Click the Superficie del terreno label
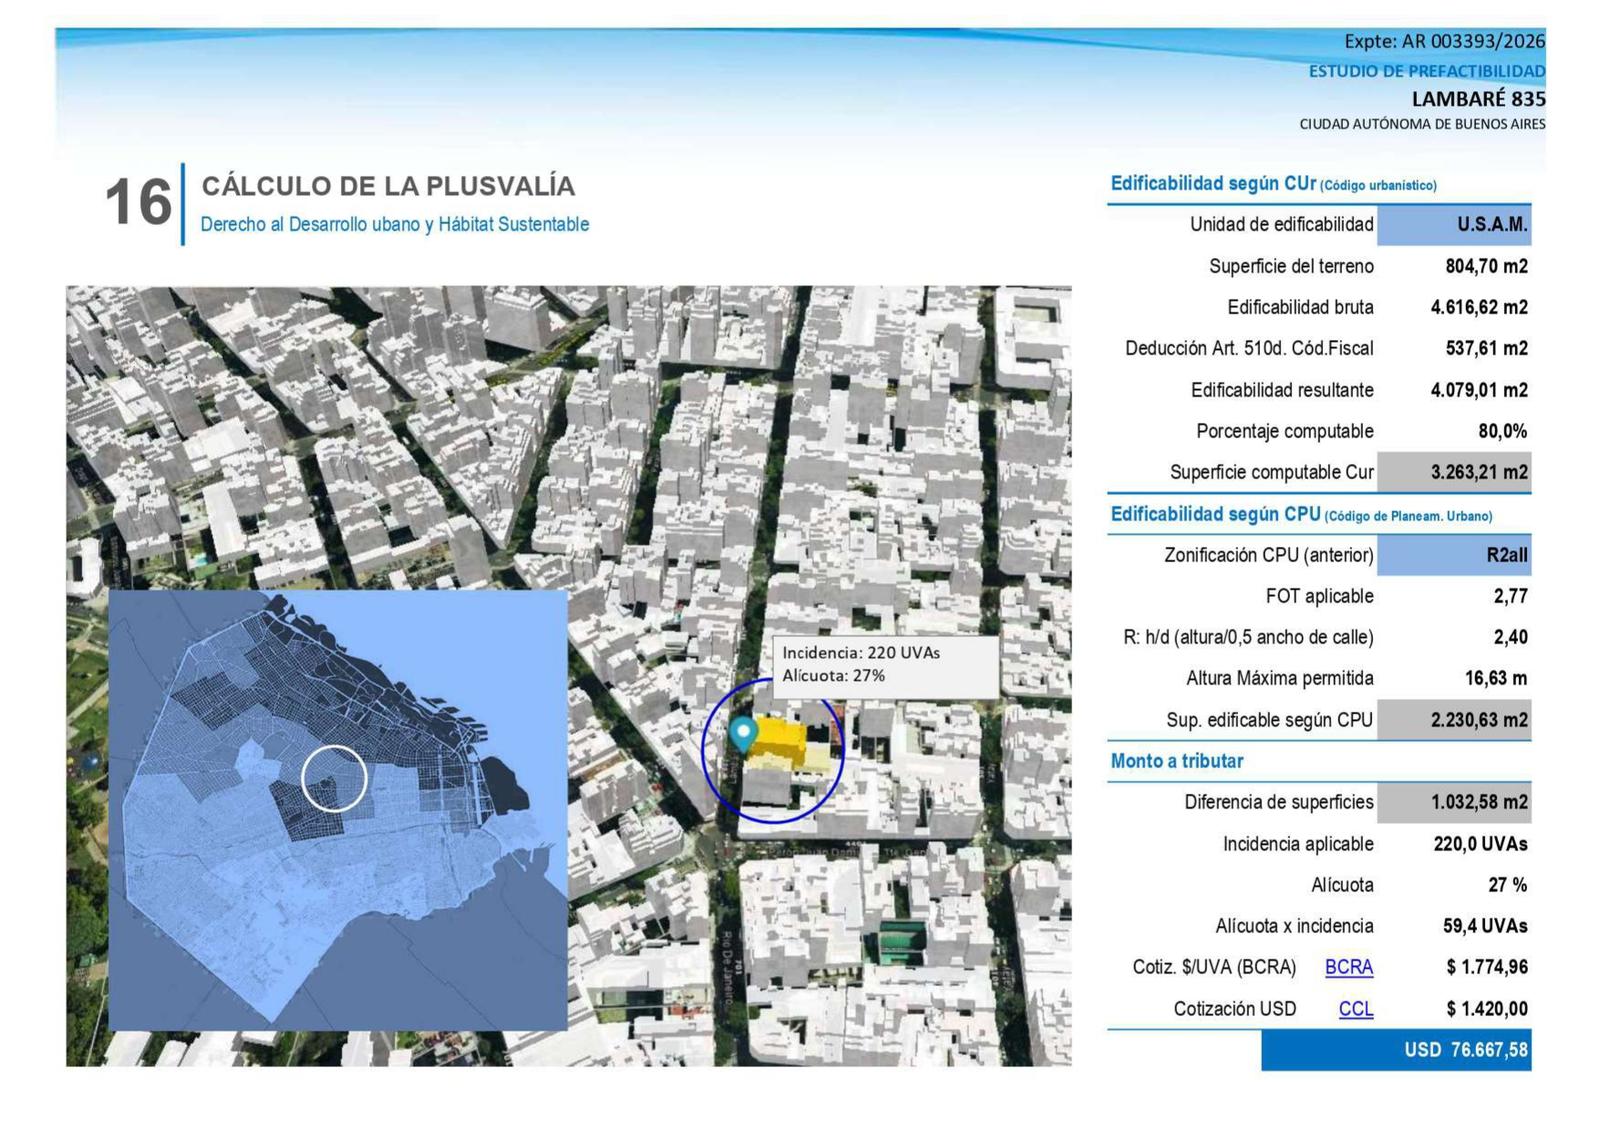 click(x=1291, y=266)
